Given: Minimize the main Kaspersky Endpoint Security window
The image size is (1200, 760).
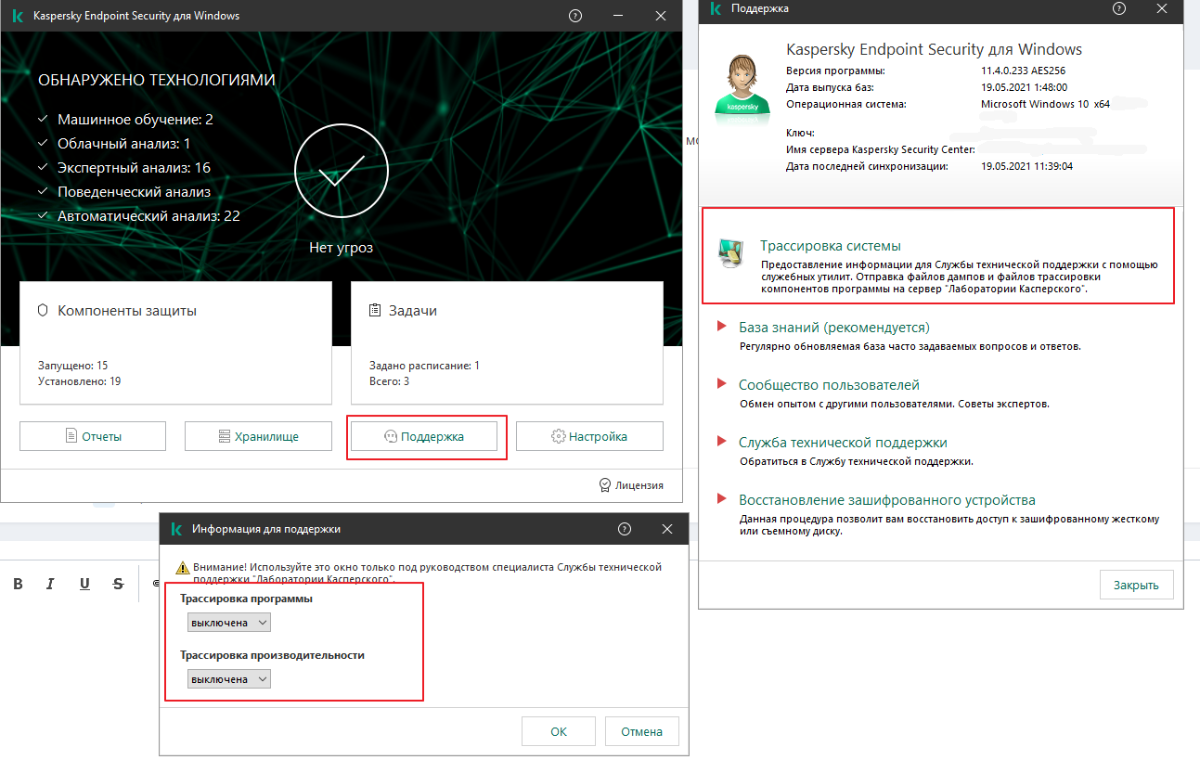Looking at the screenshot, I should tap(618, 16).
